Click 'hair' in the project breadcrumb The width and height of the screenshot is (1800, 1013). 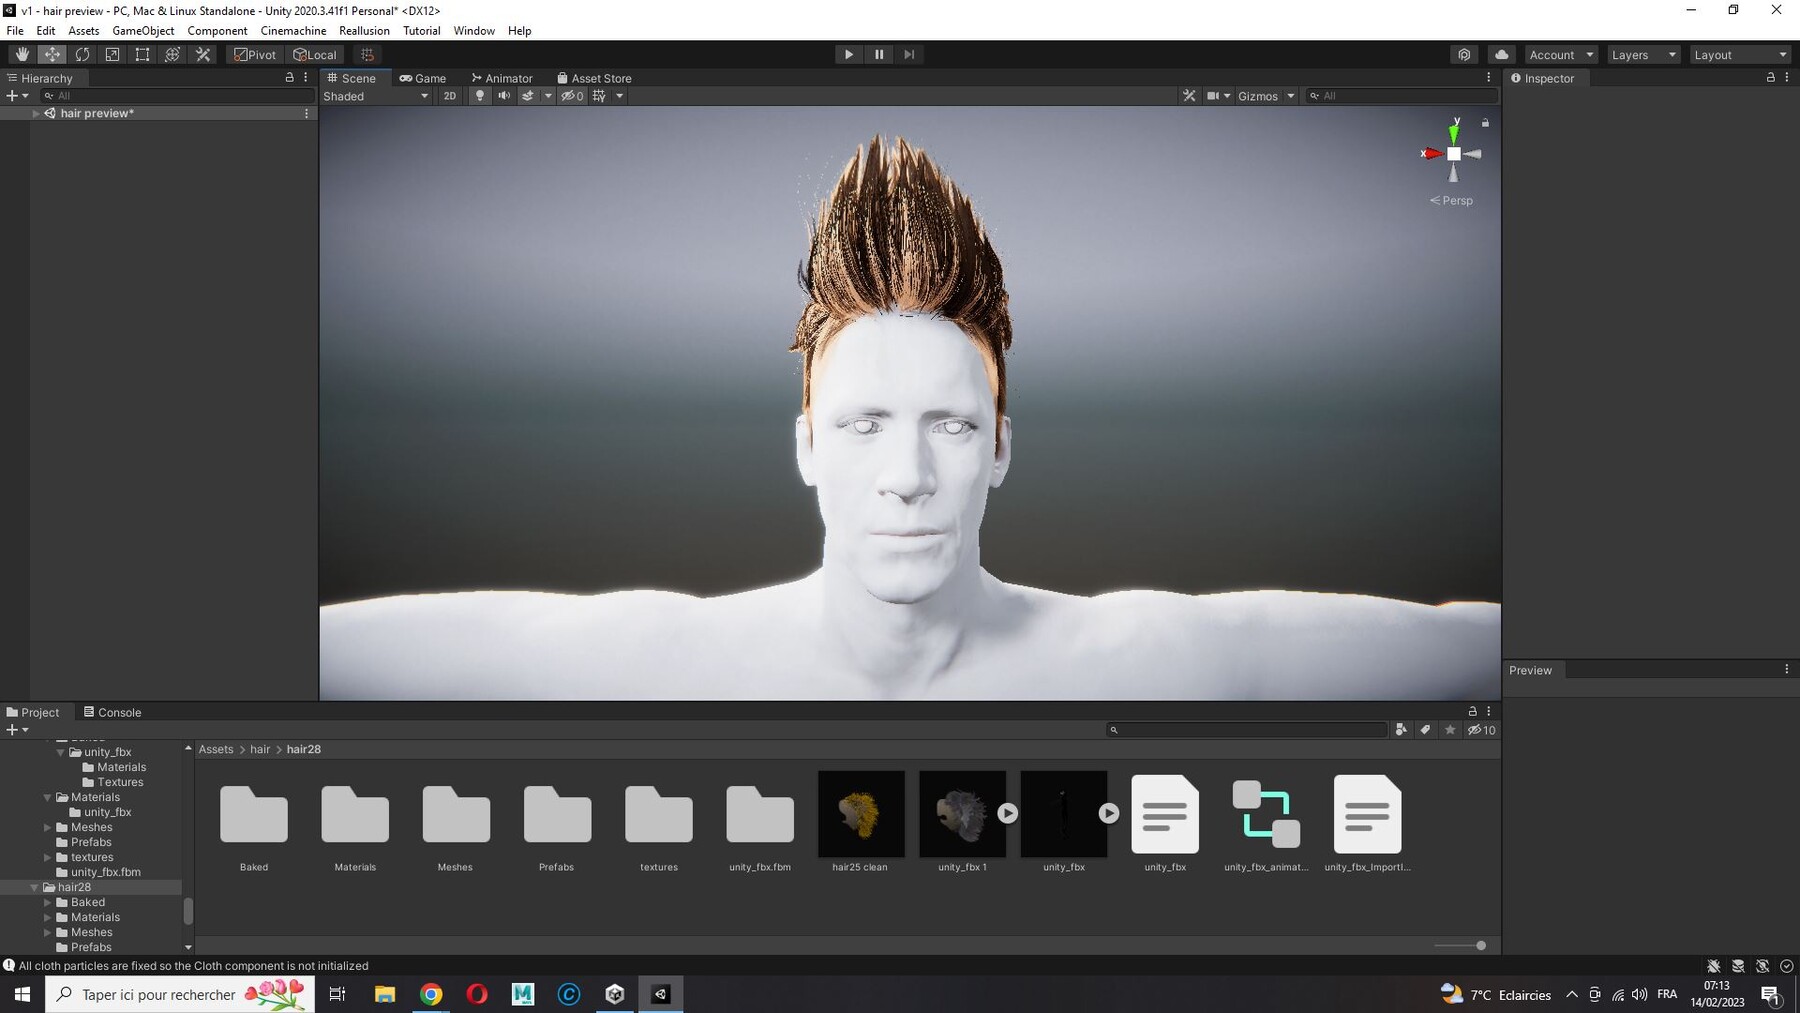tap(260, 749)
